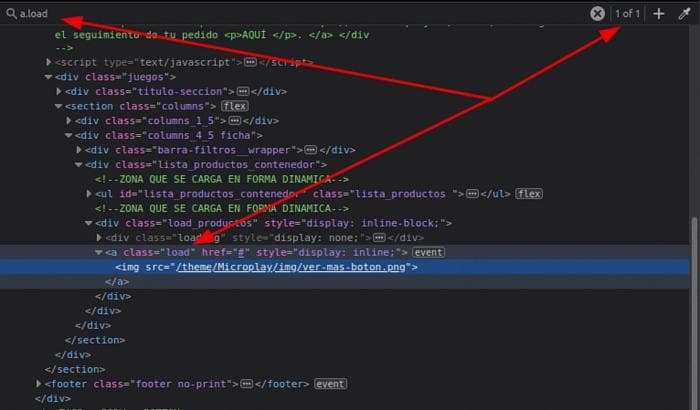Select the comment text with AQUÍ
Viewport: 700px width, 410px height.
(x=212, y=35)
